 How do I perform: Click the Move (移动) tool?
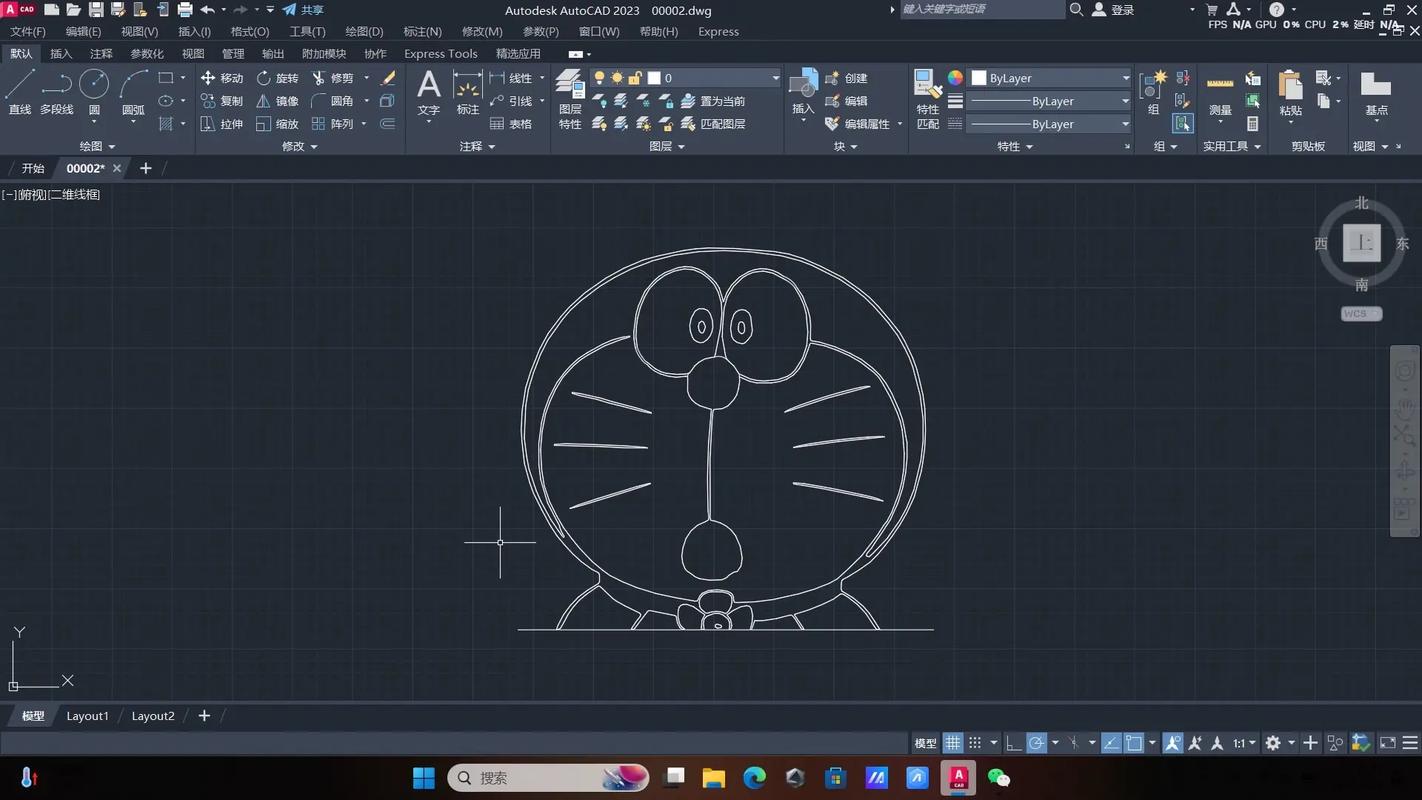(221, 78)
